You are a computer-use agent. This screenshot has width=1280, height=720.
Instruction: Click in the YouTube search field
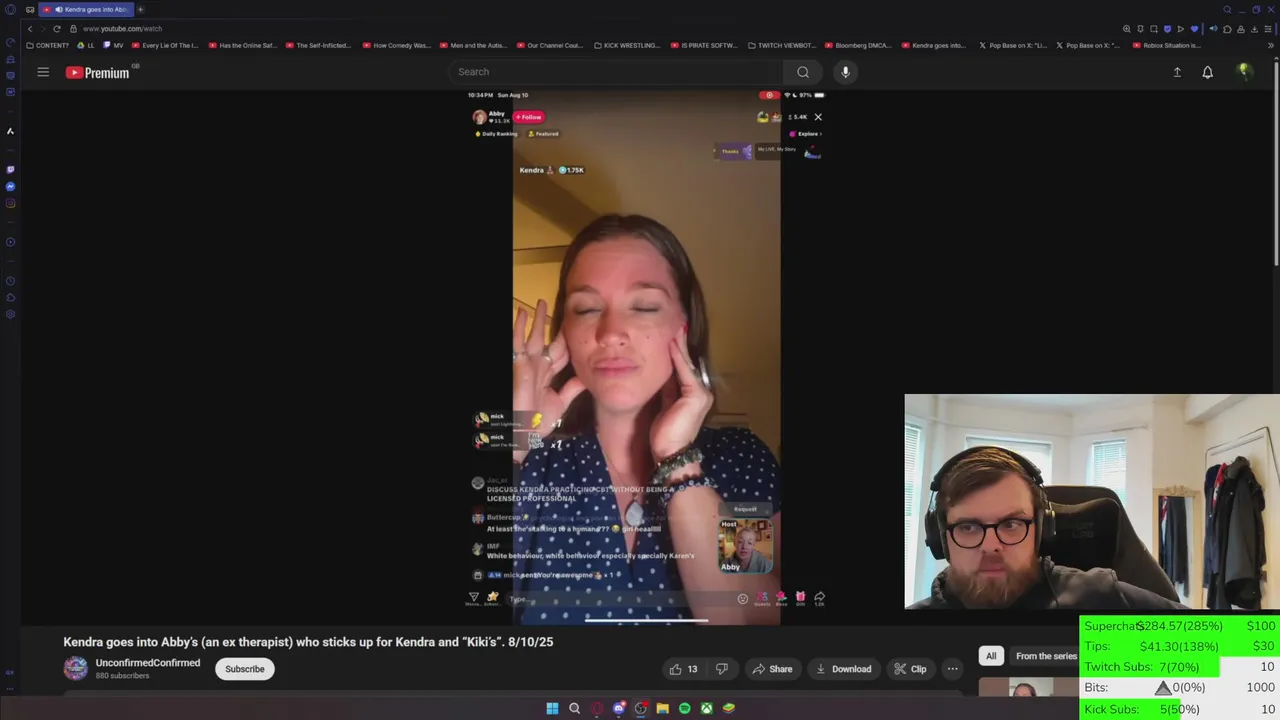(x=618, y=72)
